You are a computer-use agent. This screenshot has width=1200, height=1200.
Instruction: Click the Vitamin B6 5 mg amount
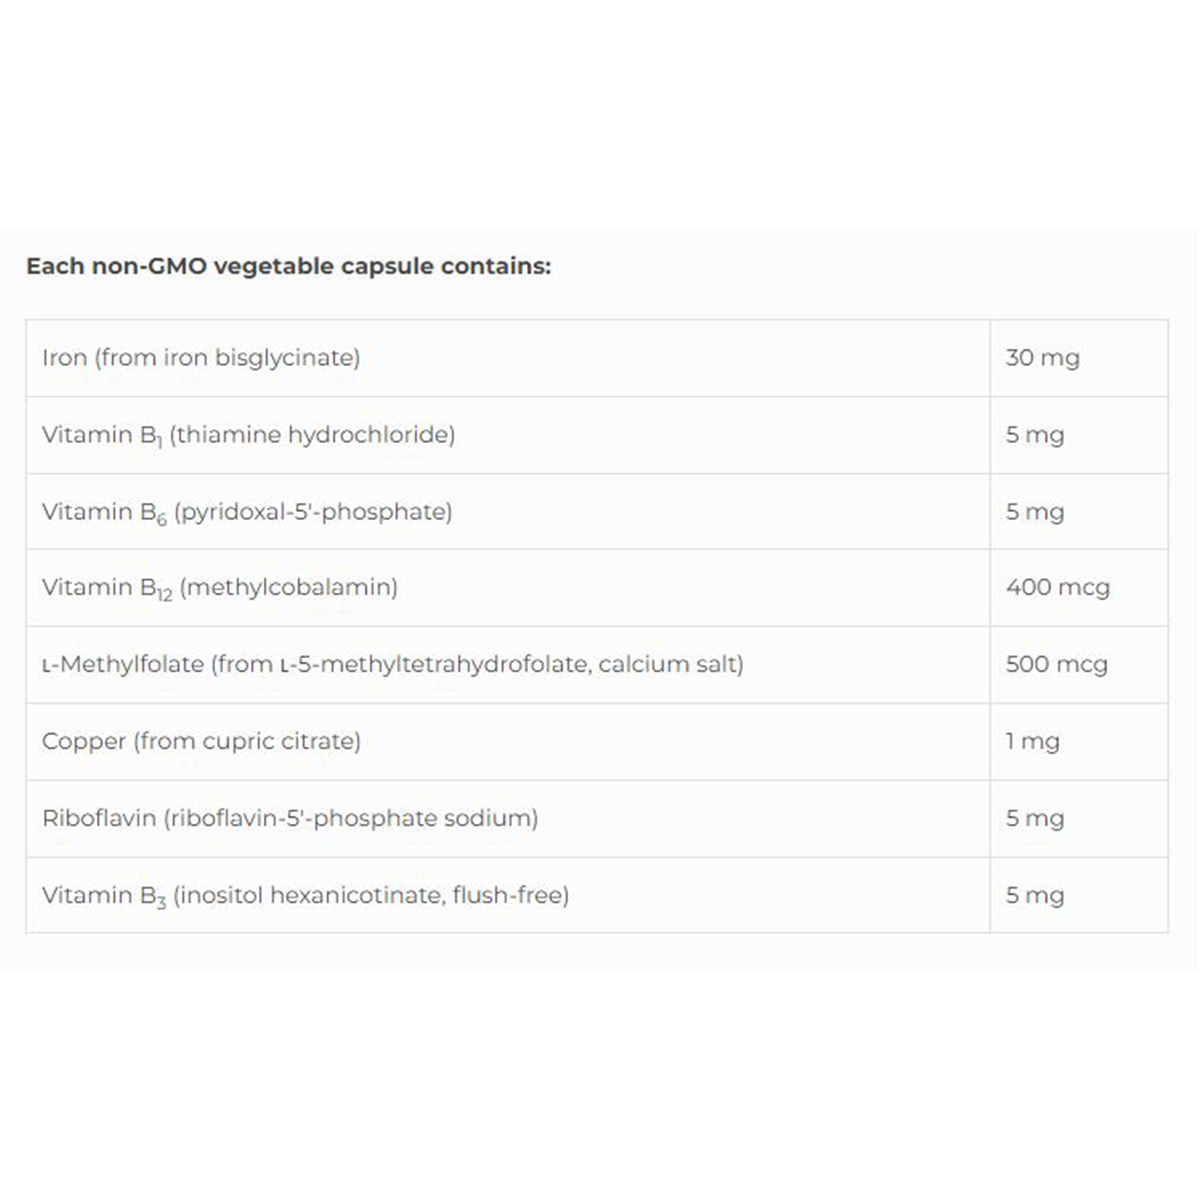1034,512
